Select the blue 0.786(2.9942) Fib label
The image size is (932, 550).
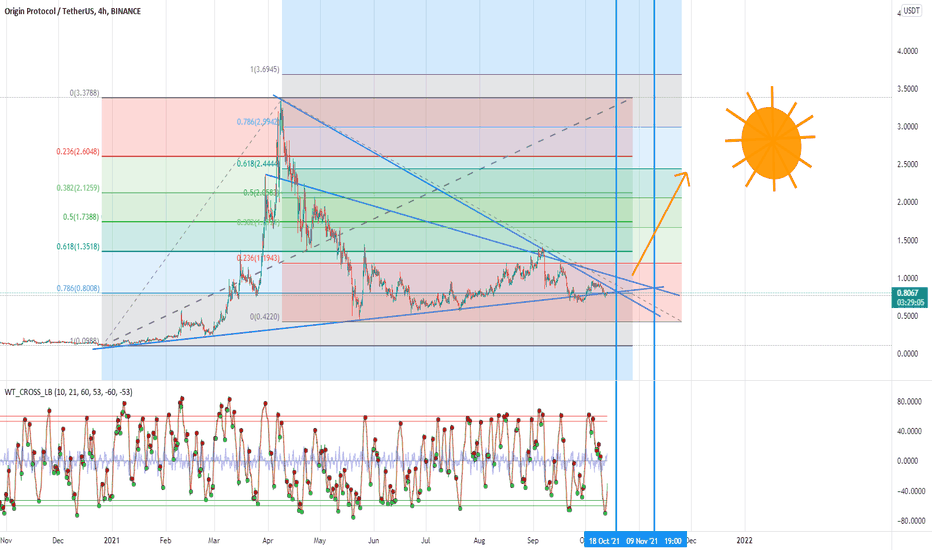[x=258, y=122]
